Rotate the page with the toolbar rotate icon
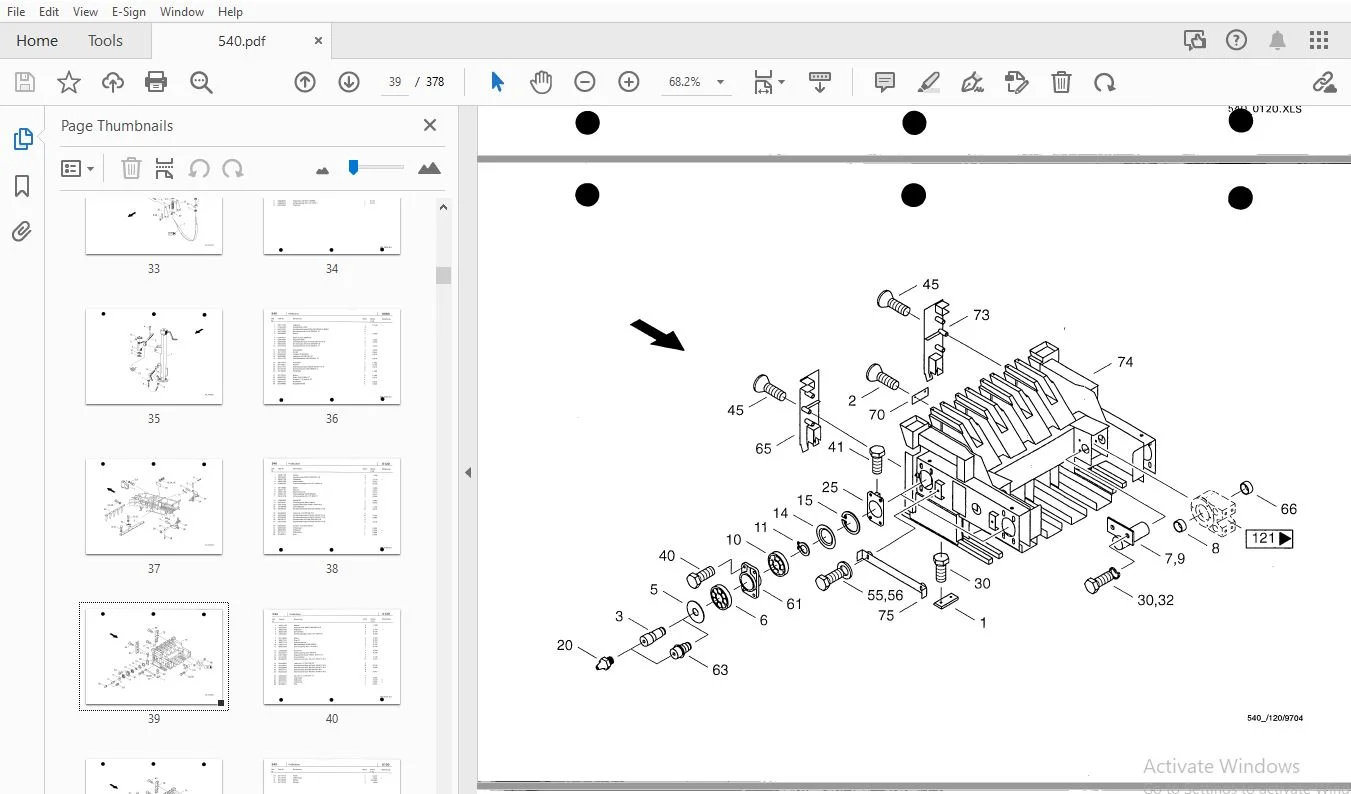Viewport: 1351px width, 794px height. point(1105,82)
